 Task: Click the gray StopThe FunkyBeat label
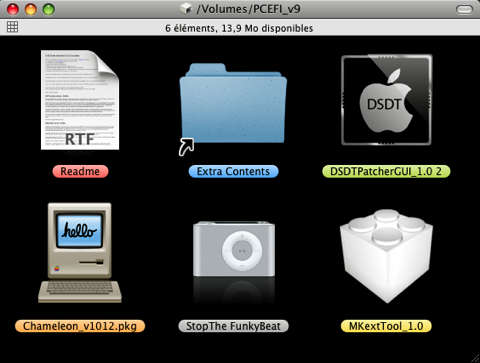click(x=233, y=326)
